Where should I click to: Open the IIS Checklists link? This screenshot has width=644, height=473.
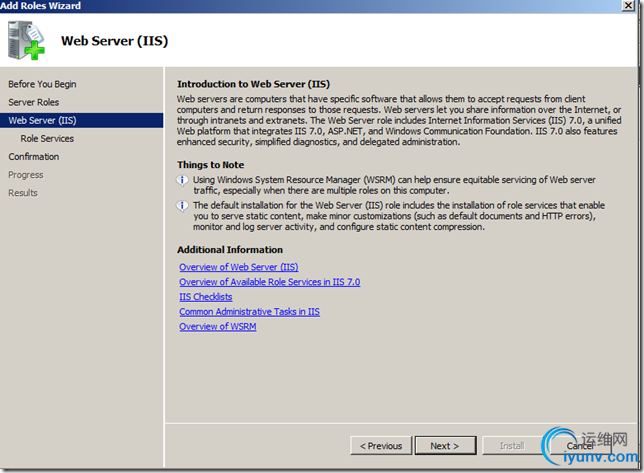(206, 297)
